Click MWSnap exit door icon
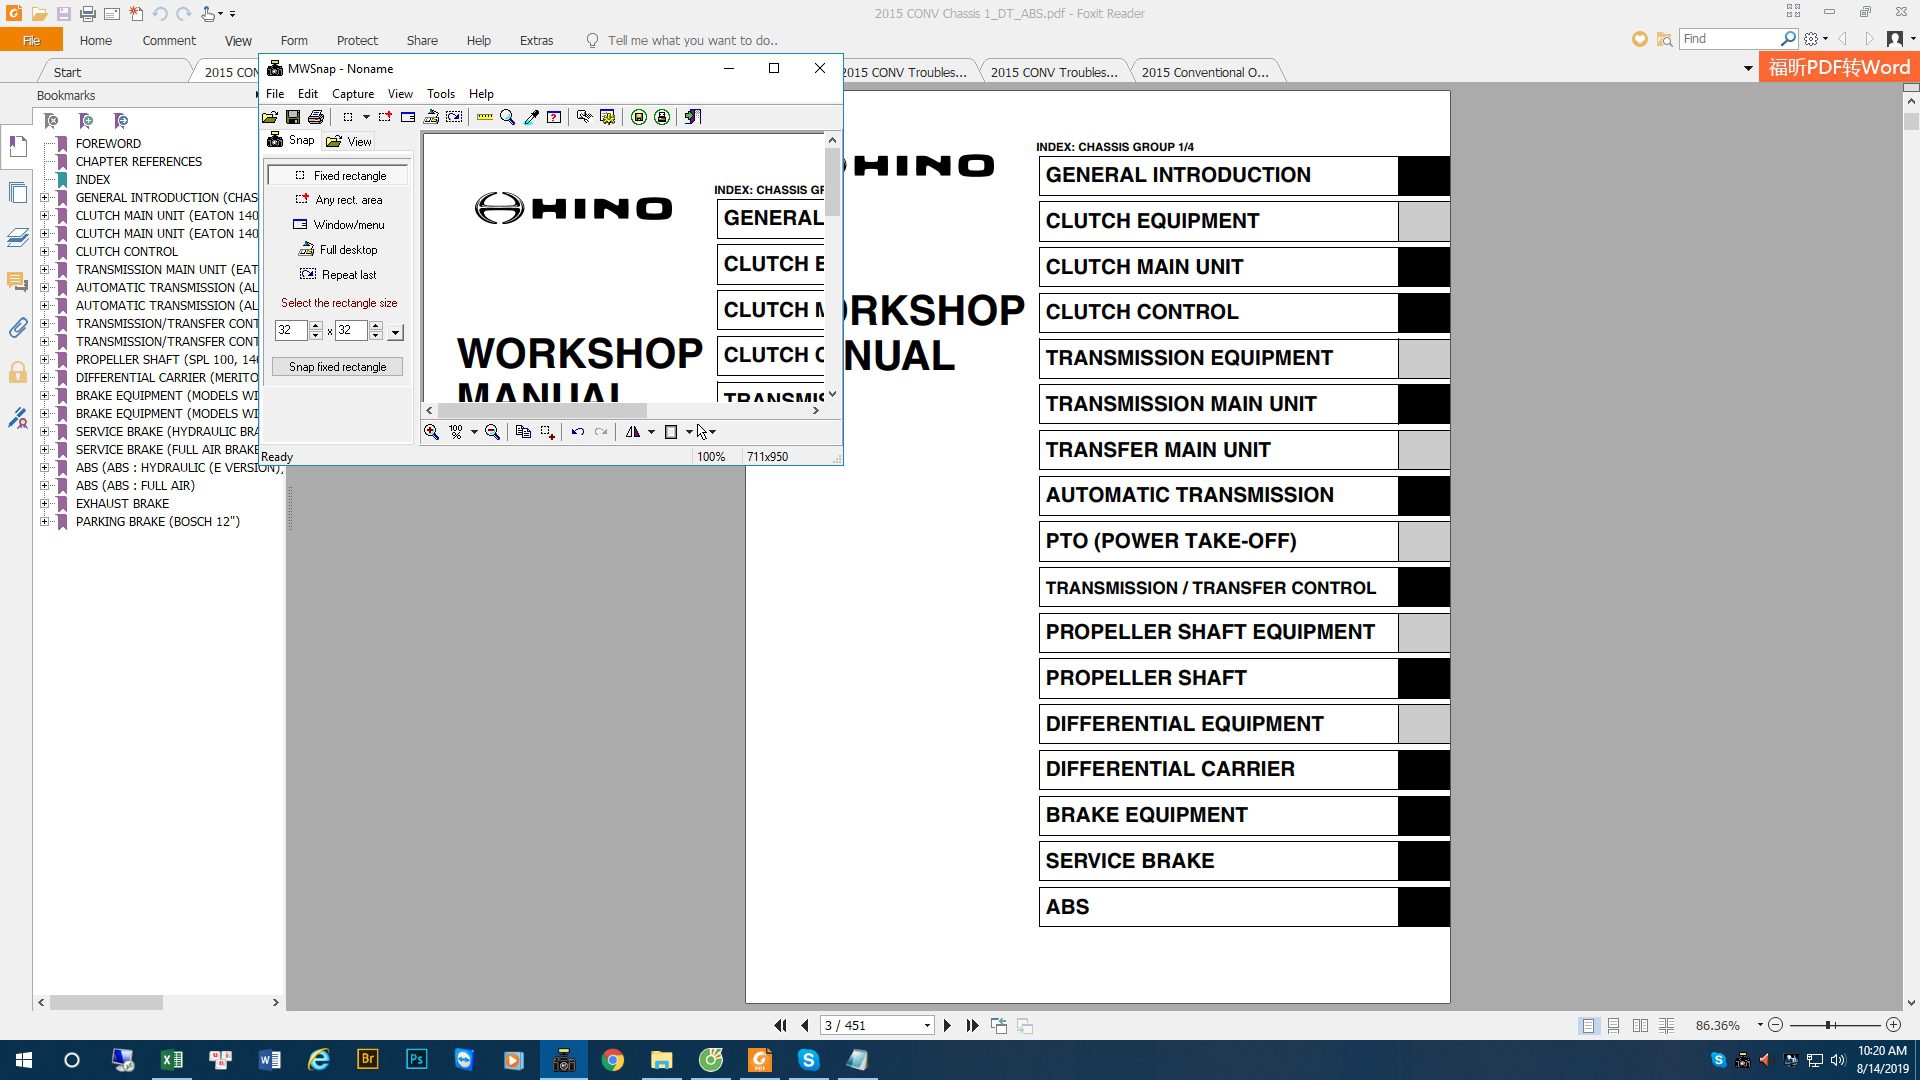This screenshot has width=1920, height=1080. (693, 117)
